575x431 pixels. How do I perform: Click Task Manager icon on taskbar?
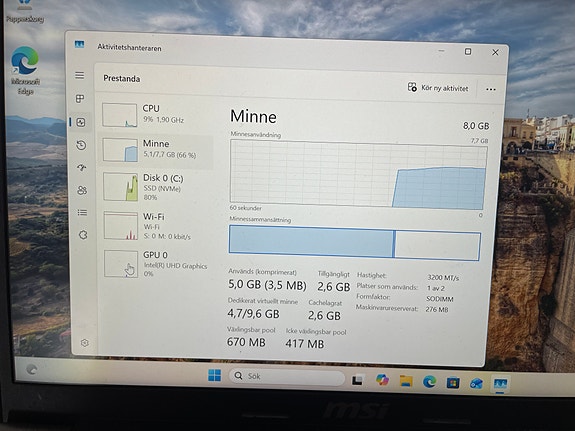(x=500, y=384)
